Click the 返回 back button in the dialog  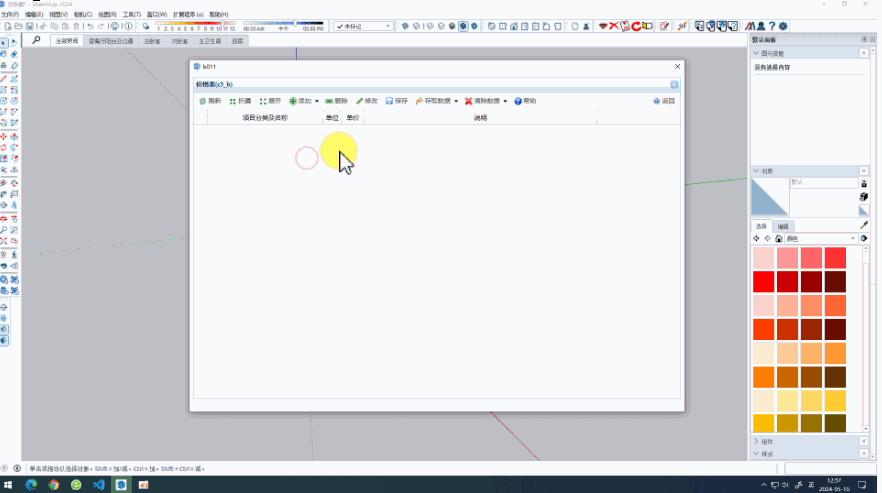click(663, 101)
